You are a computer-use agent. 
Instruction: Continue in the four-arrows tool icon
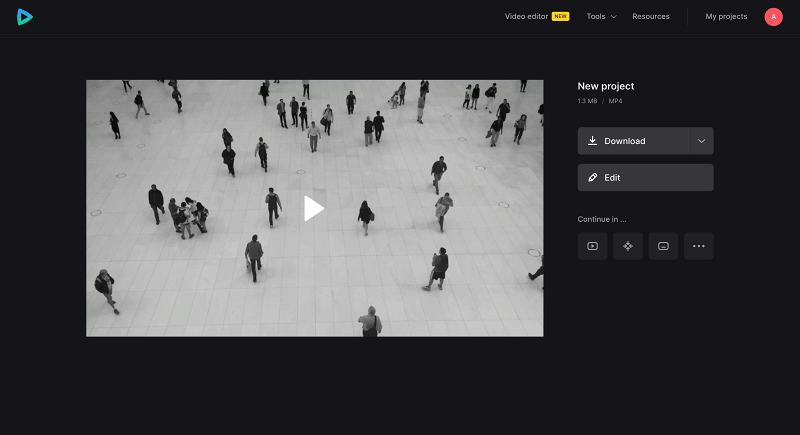628,246
